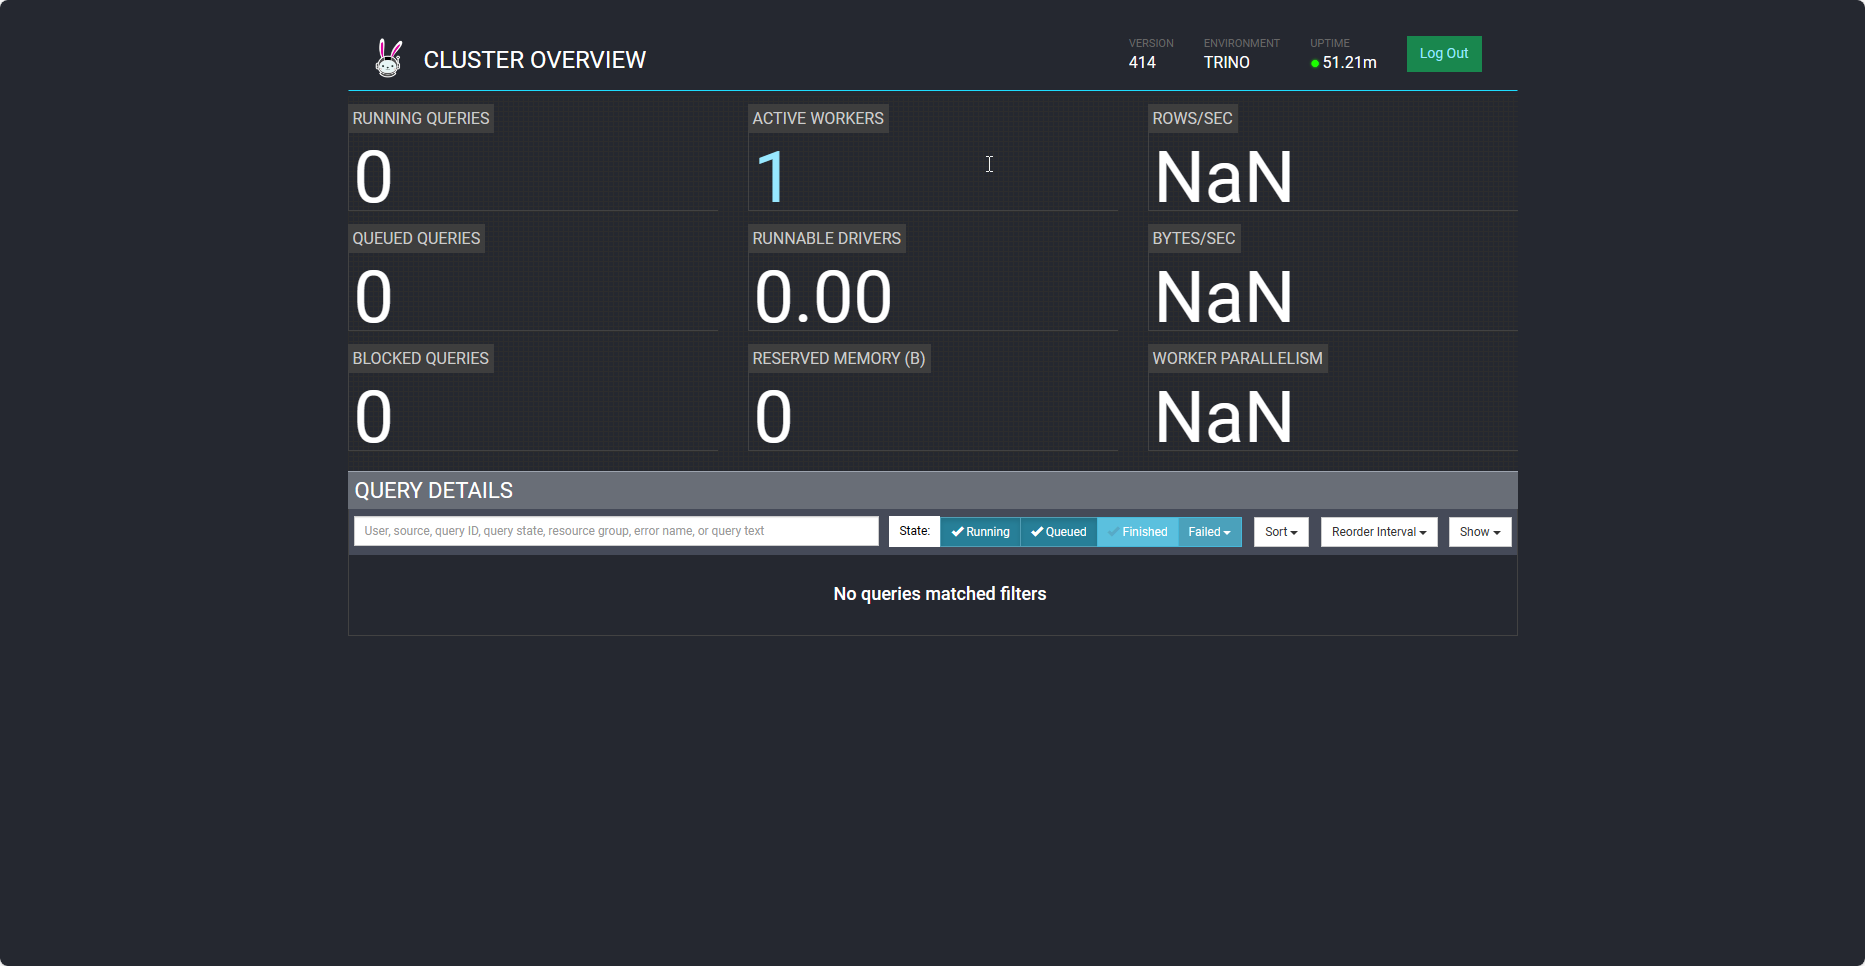Toggle the Queued state filter
This screenshot has height=966, width=1865.
tap(1058, 532)
